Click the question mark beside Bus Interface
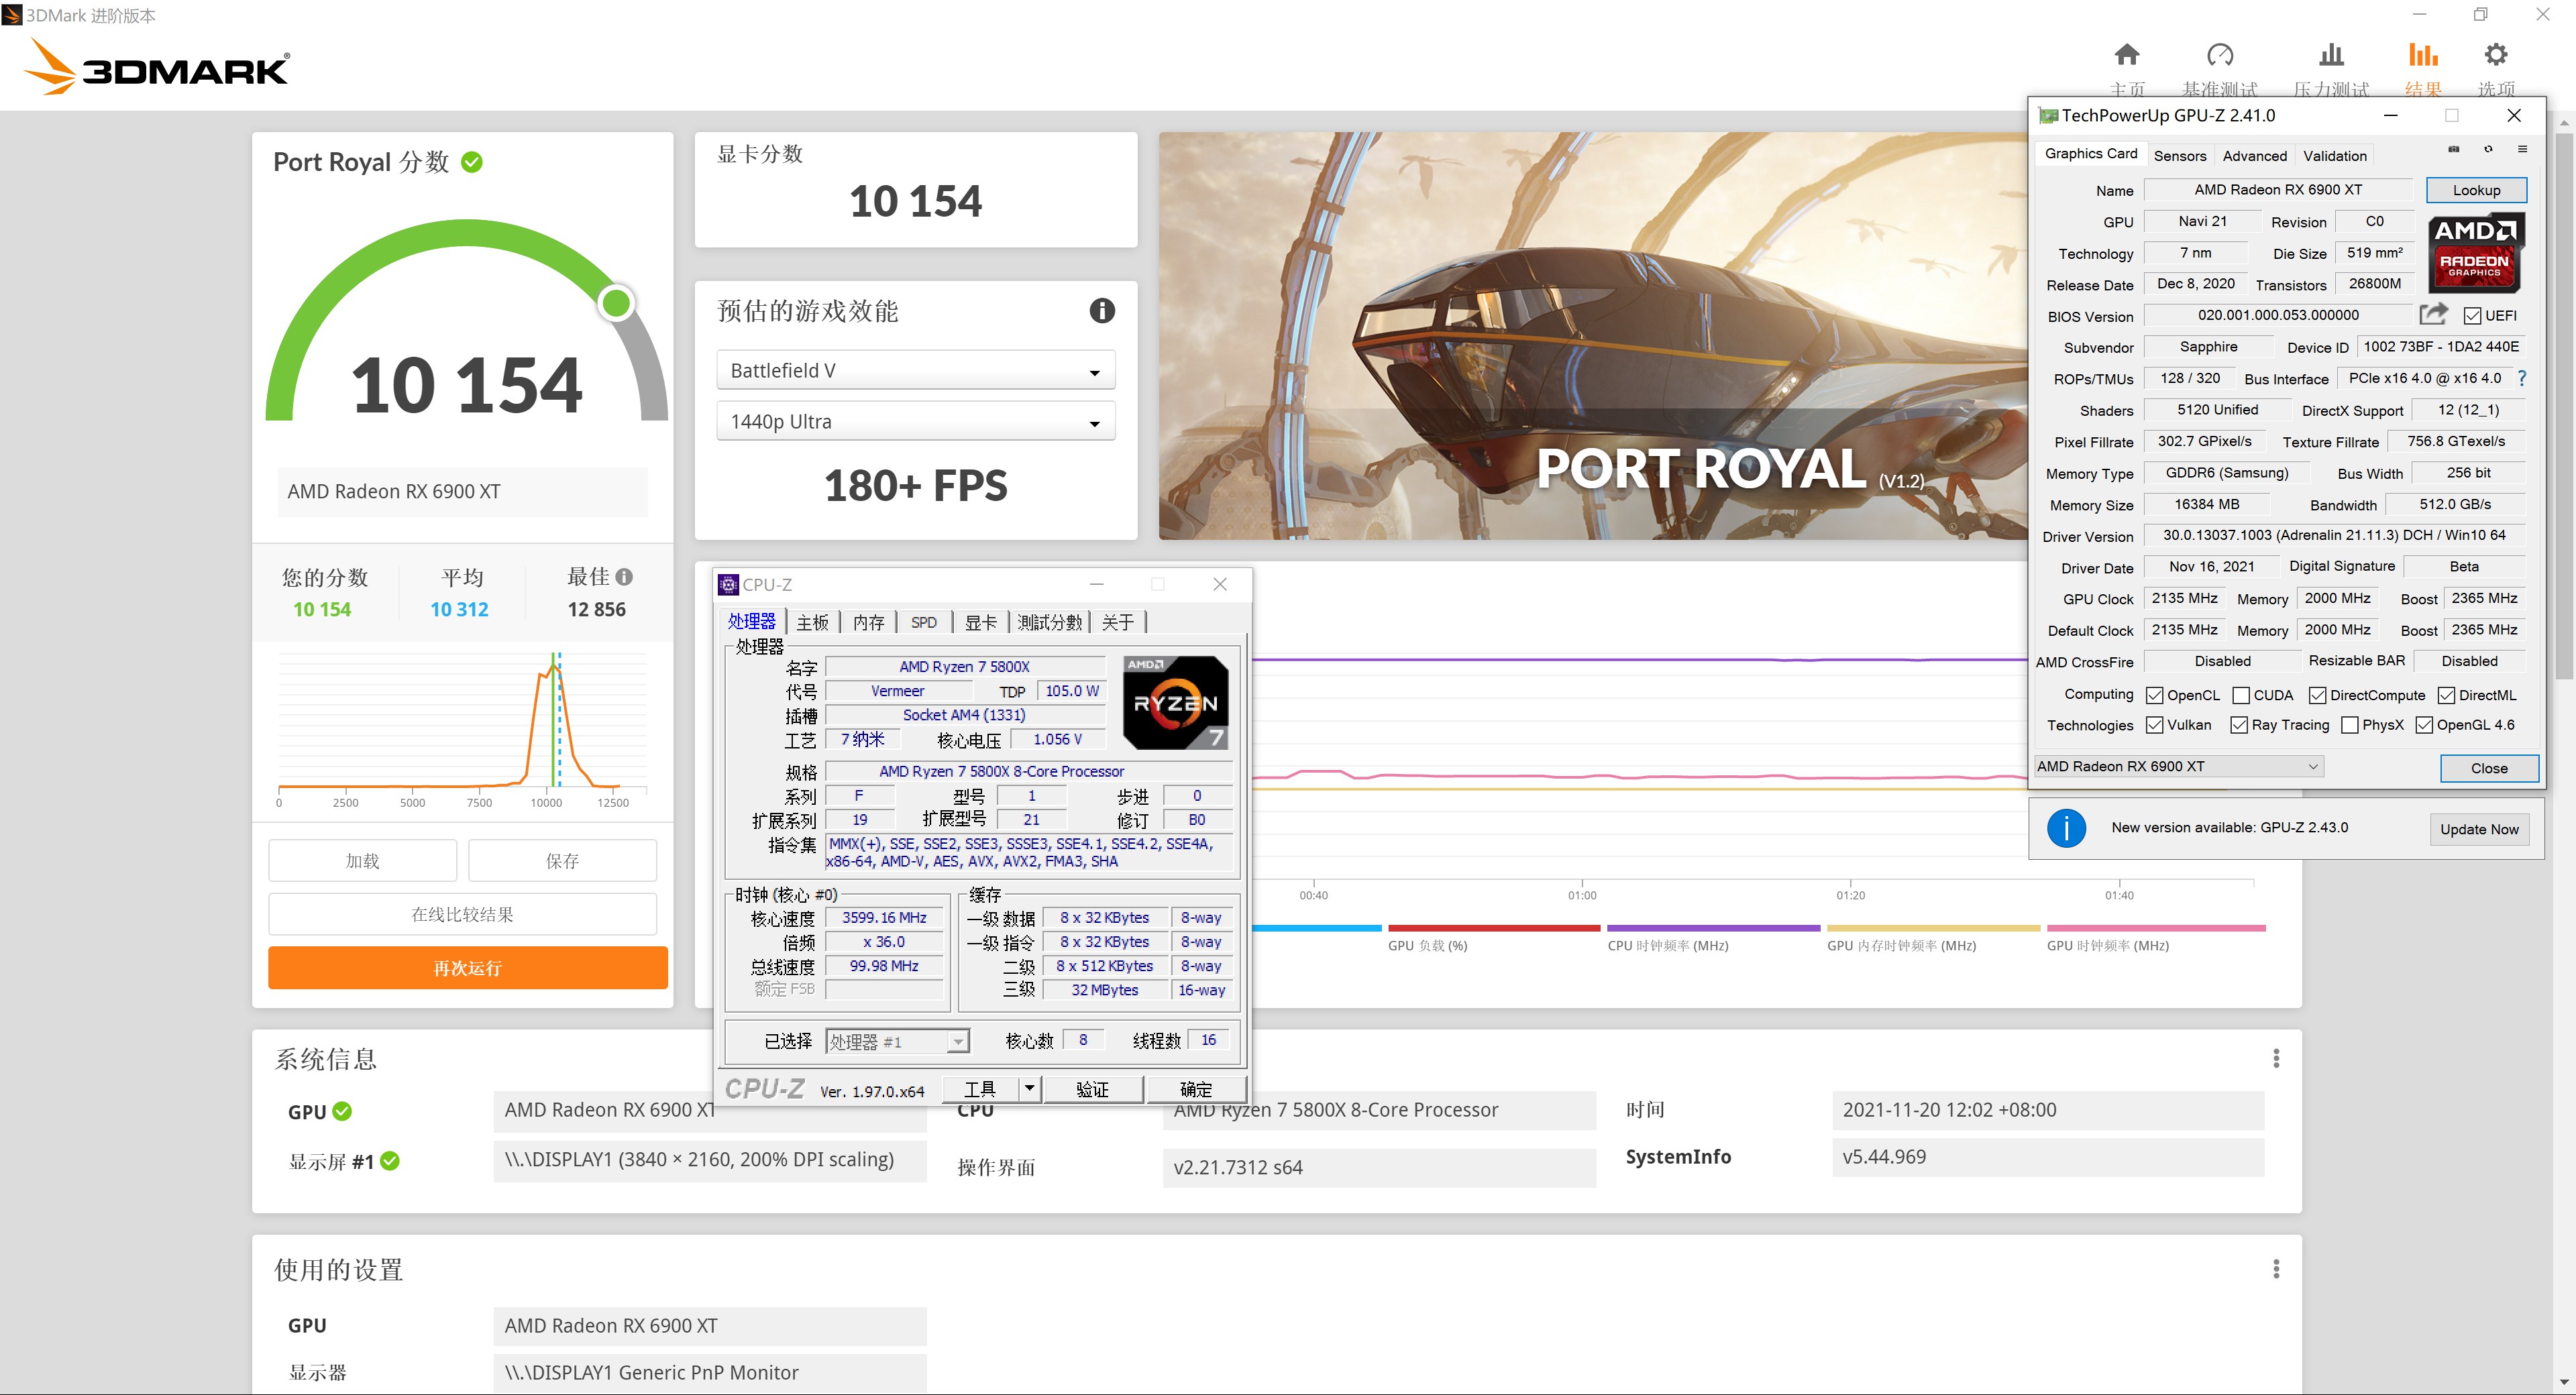This screenshot has width=2576, height=1395. (x=2523, y=378)
